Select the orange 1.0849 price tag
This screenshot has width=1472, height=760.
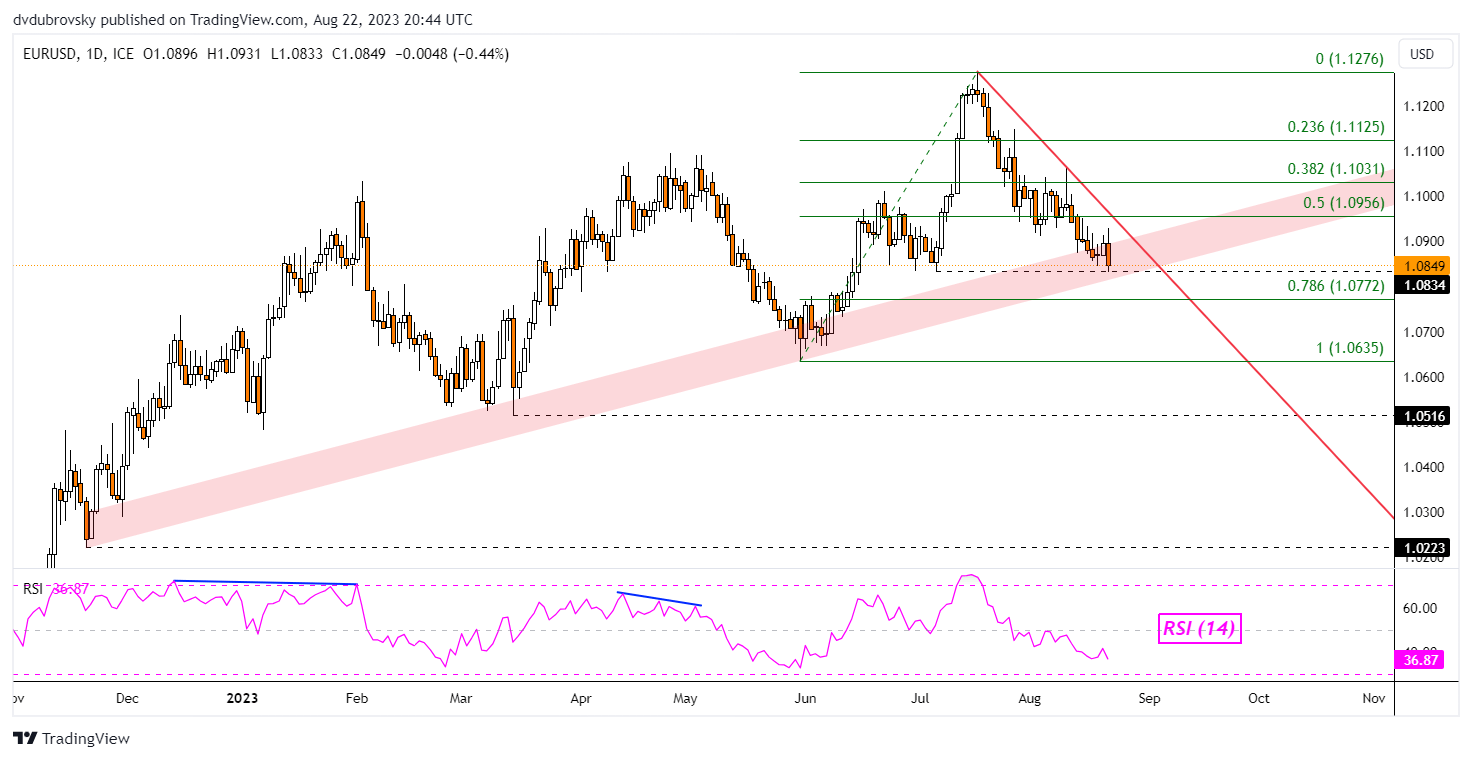(1421, 267)
